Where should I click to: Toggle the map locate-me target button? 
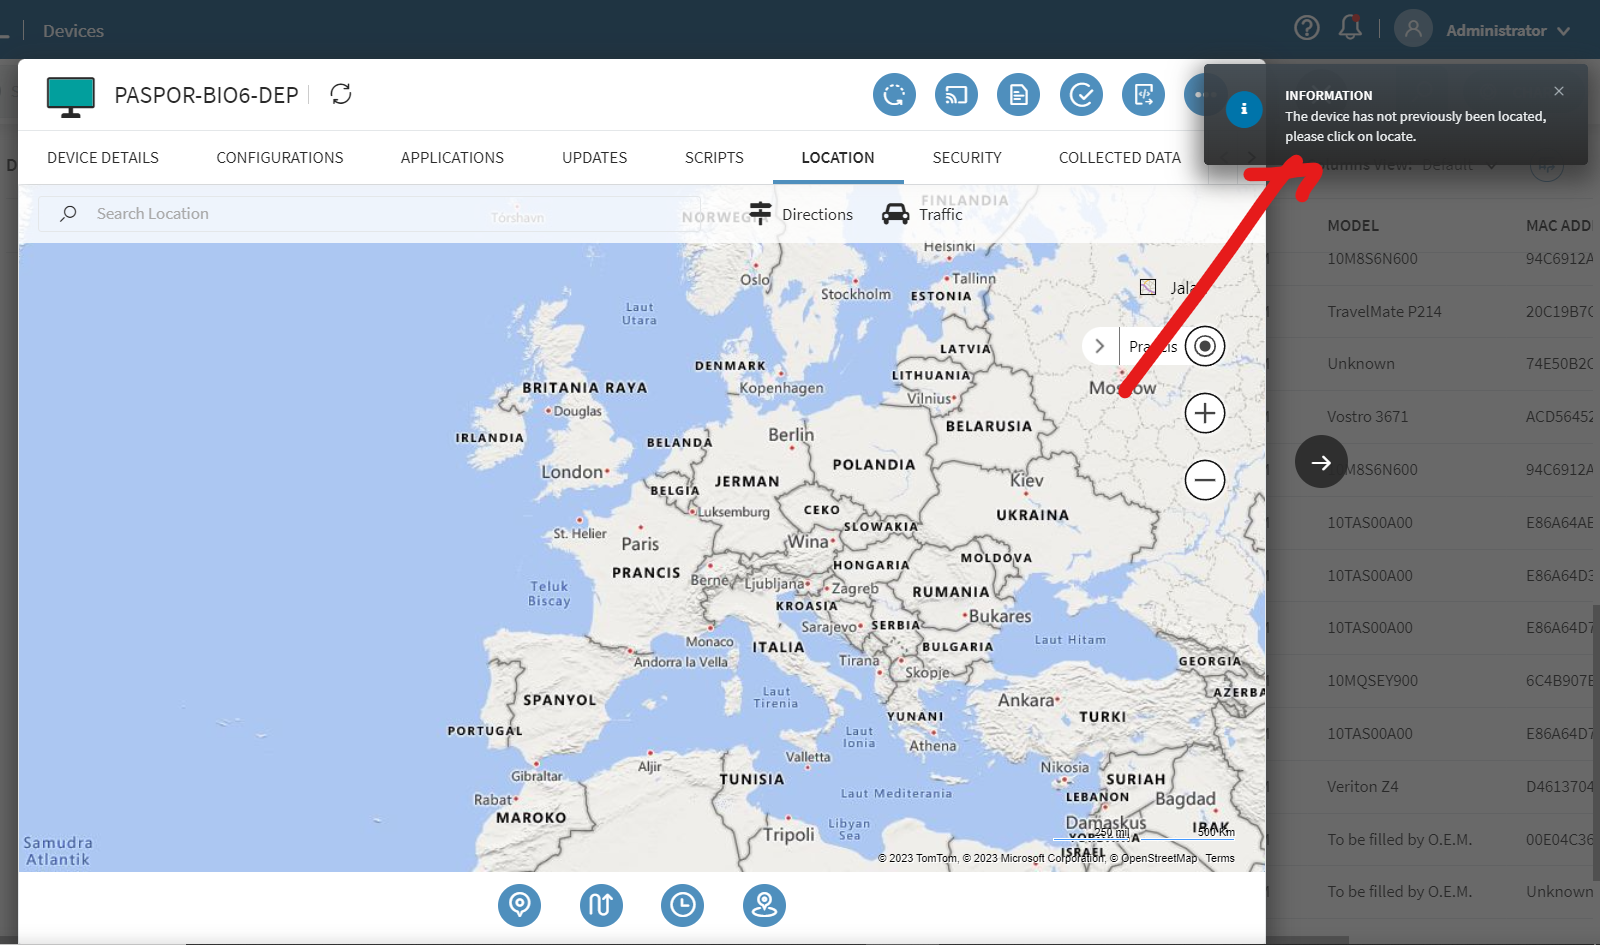click(x=1205, y=346)
